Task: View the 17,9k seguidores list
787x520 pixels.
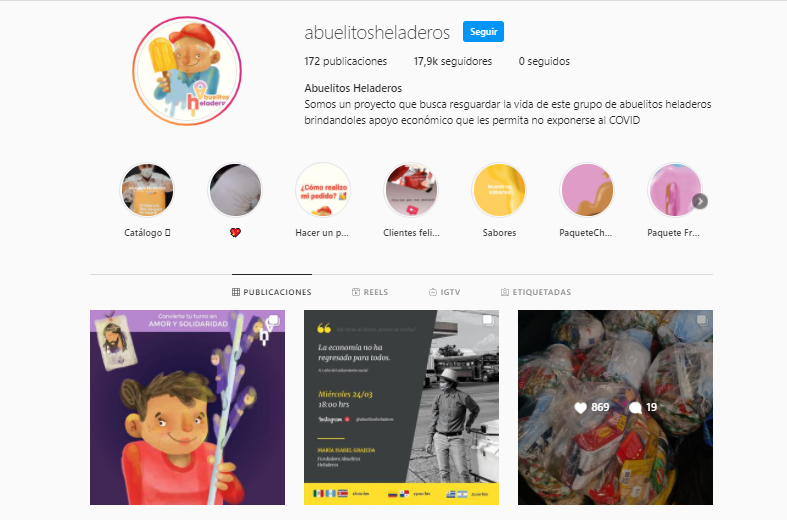Action: pyautogui.click(x=453, y=61)
